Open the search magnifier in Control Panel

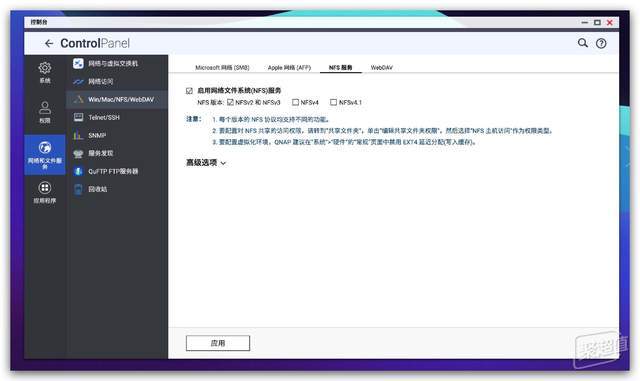(x=582, y=43)
